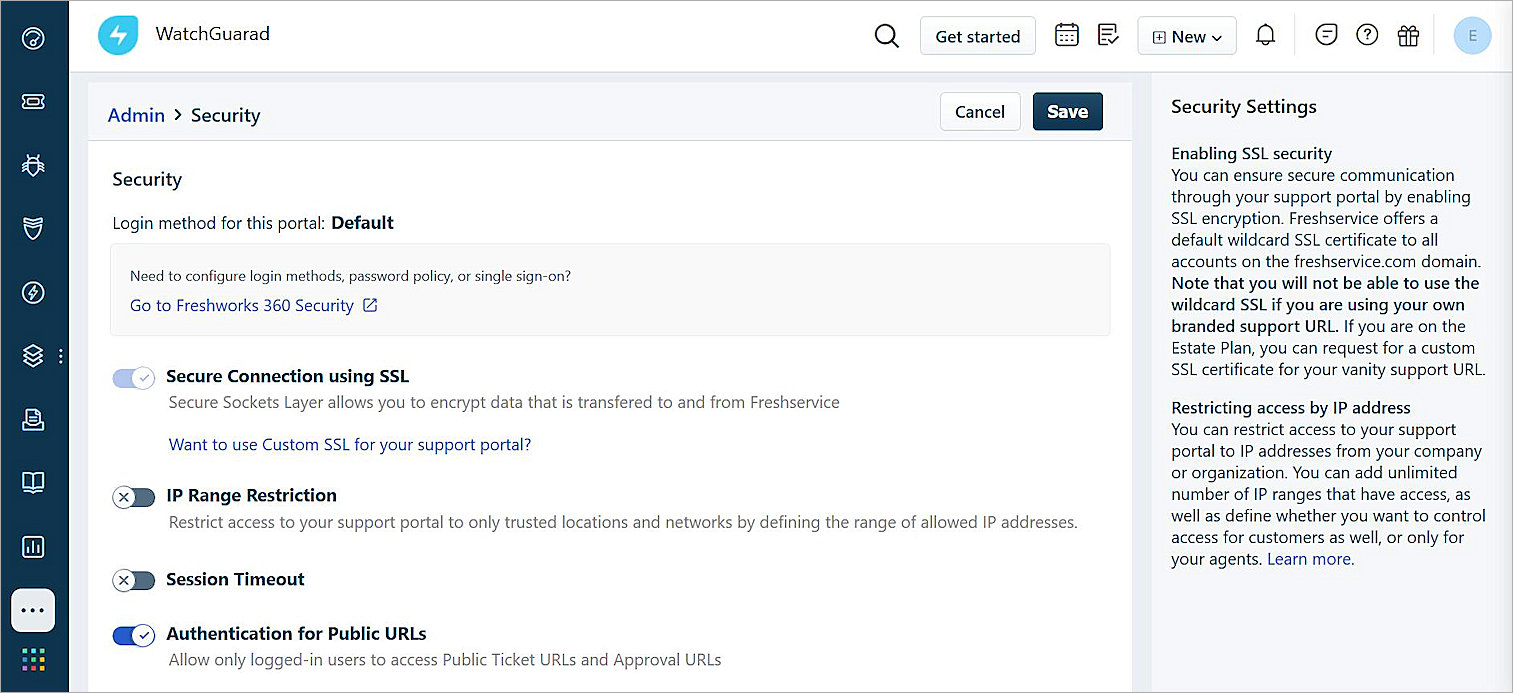Open the Knowledge Base book icon
The image size is (1513, 693).
click(x=34, y=482)
